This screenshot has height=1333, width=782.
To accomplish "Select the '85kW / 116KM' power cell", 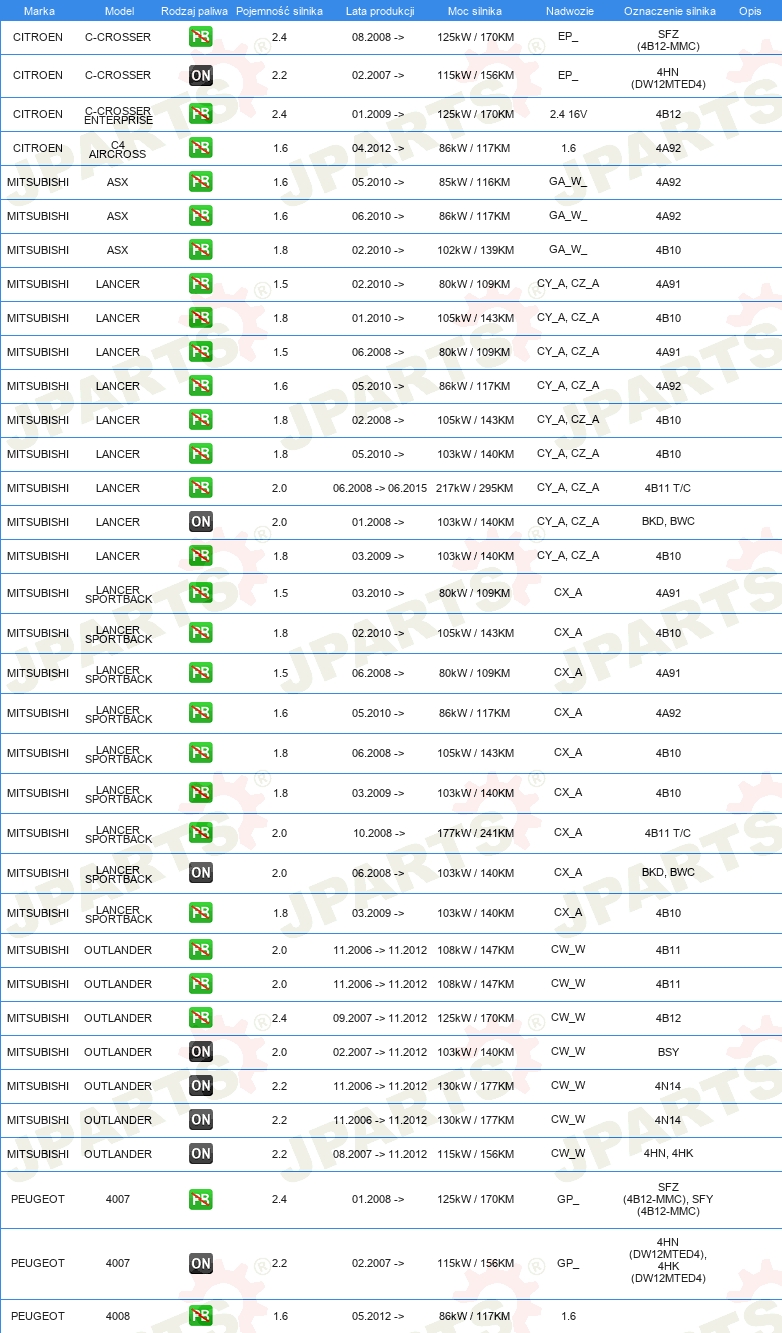I will (475, 182).
